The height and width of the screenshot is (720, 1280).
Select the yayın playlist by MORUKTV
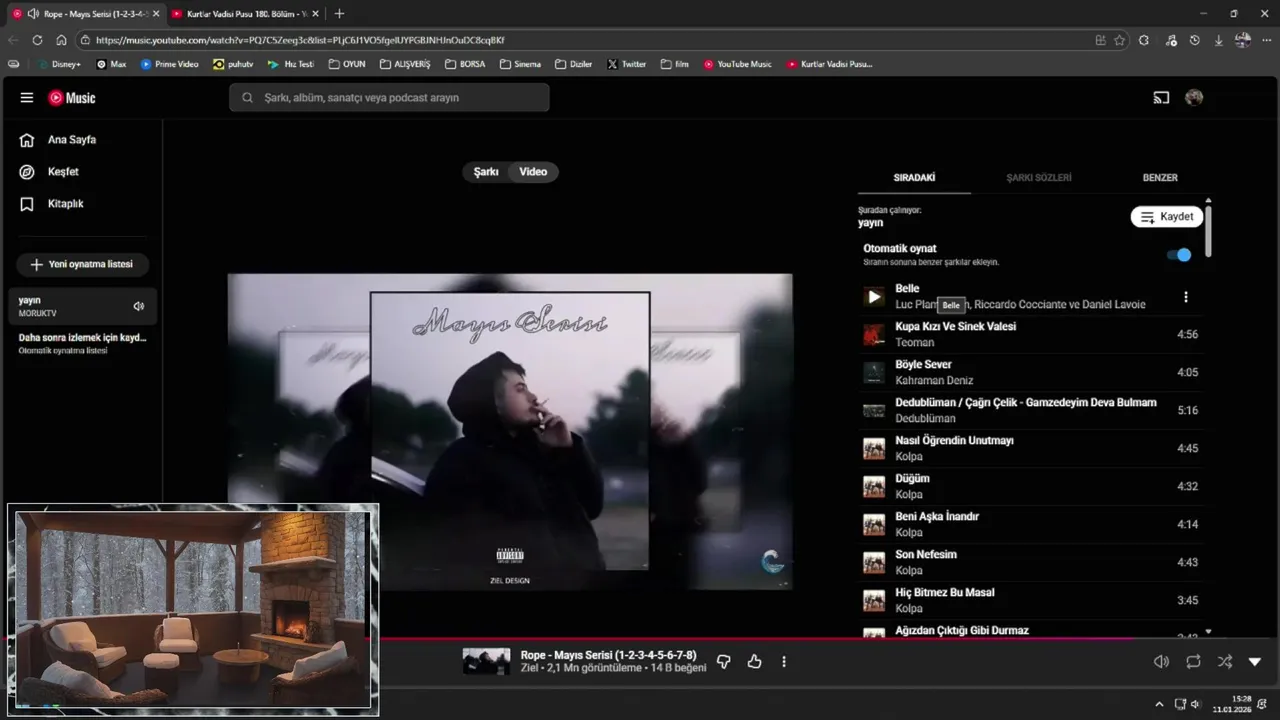point(82,306)
